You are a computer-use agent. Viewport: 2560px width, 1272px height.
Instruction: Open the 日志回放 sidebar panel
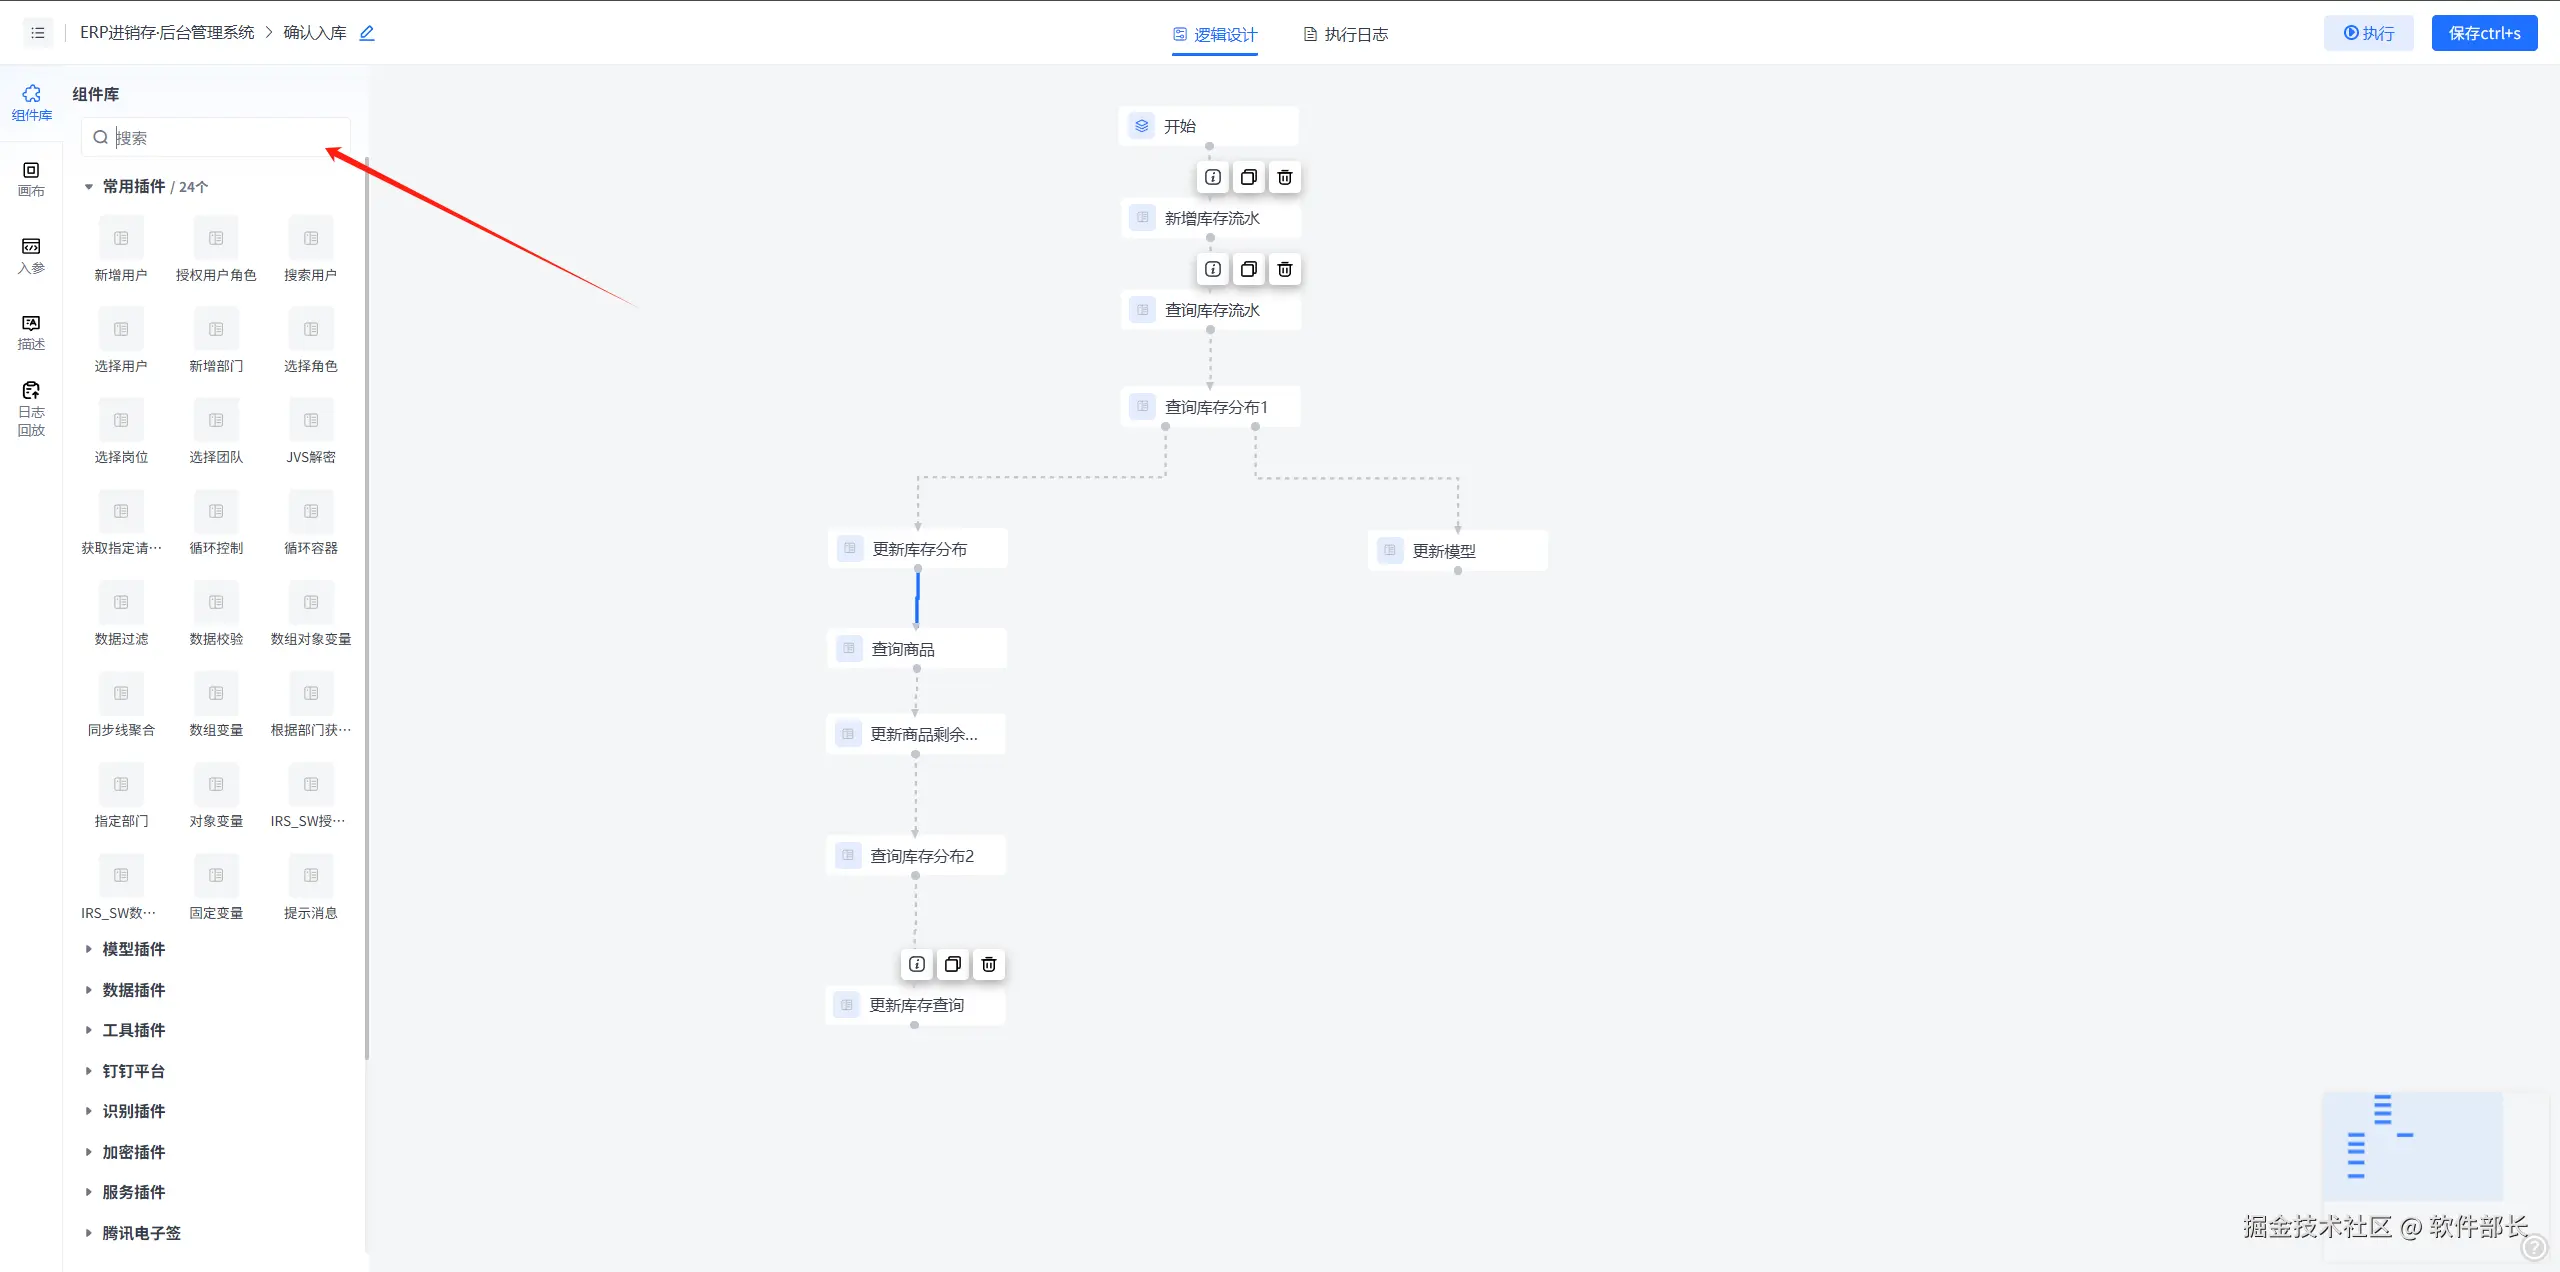click(x=31, y=408)
